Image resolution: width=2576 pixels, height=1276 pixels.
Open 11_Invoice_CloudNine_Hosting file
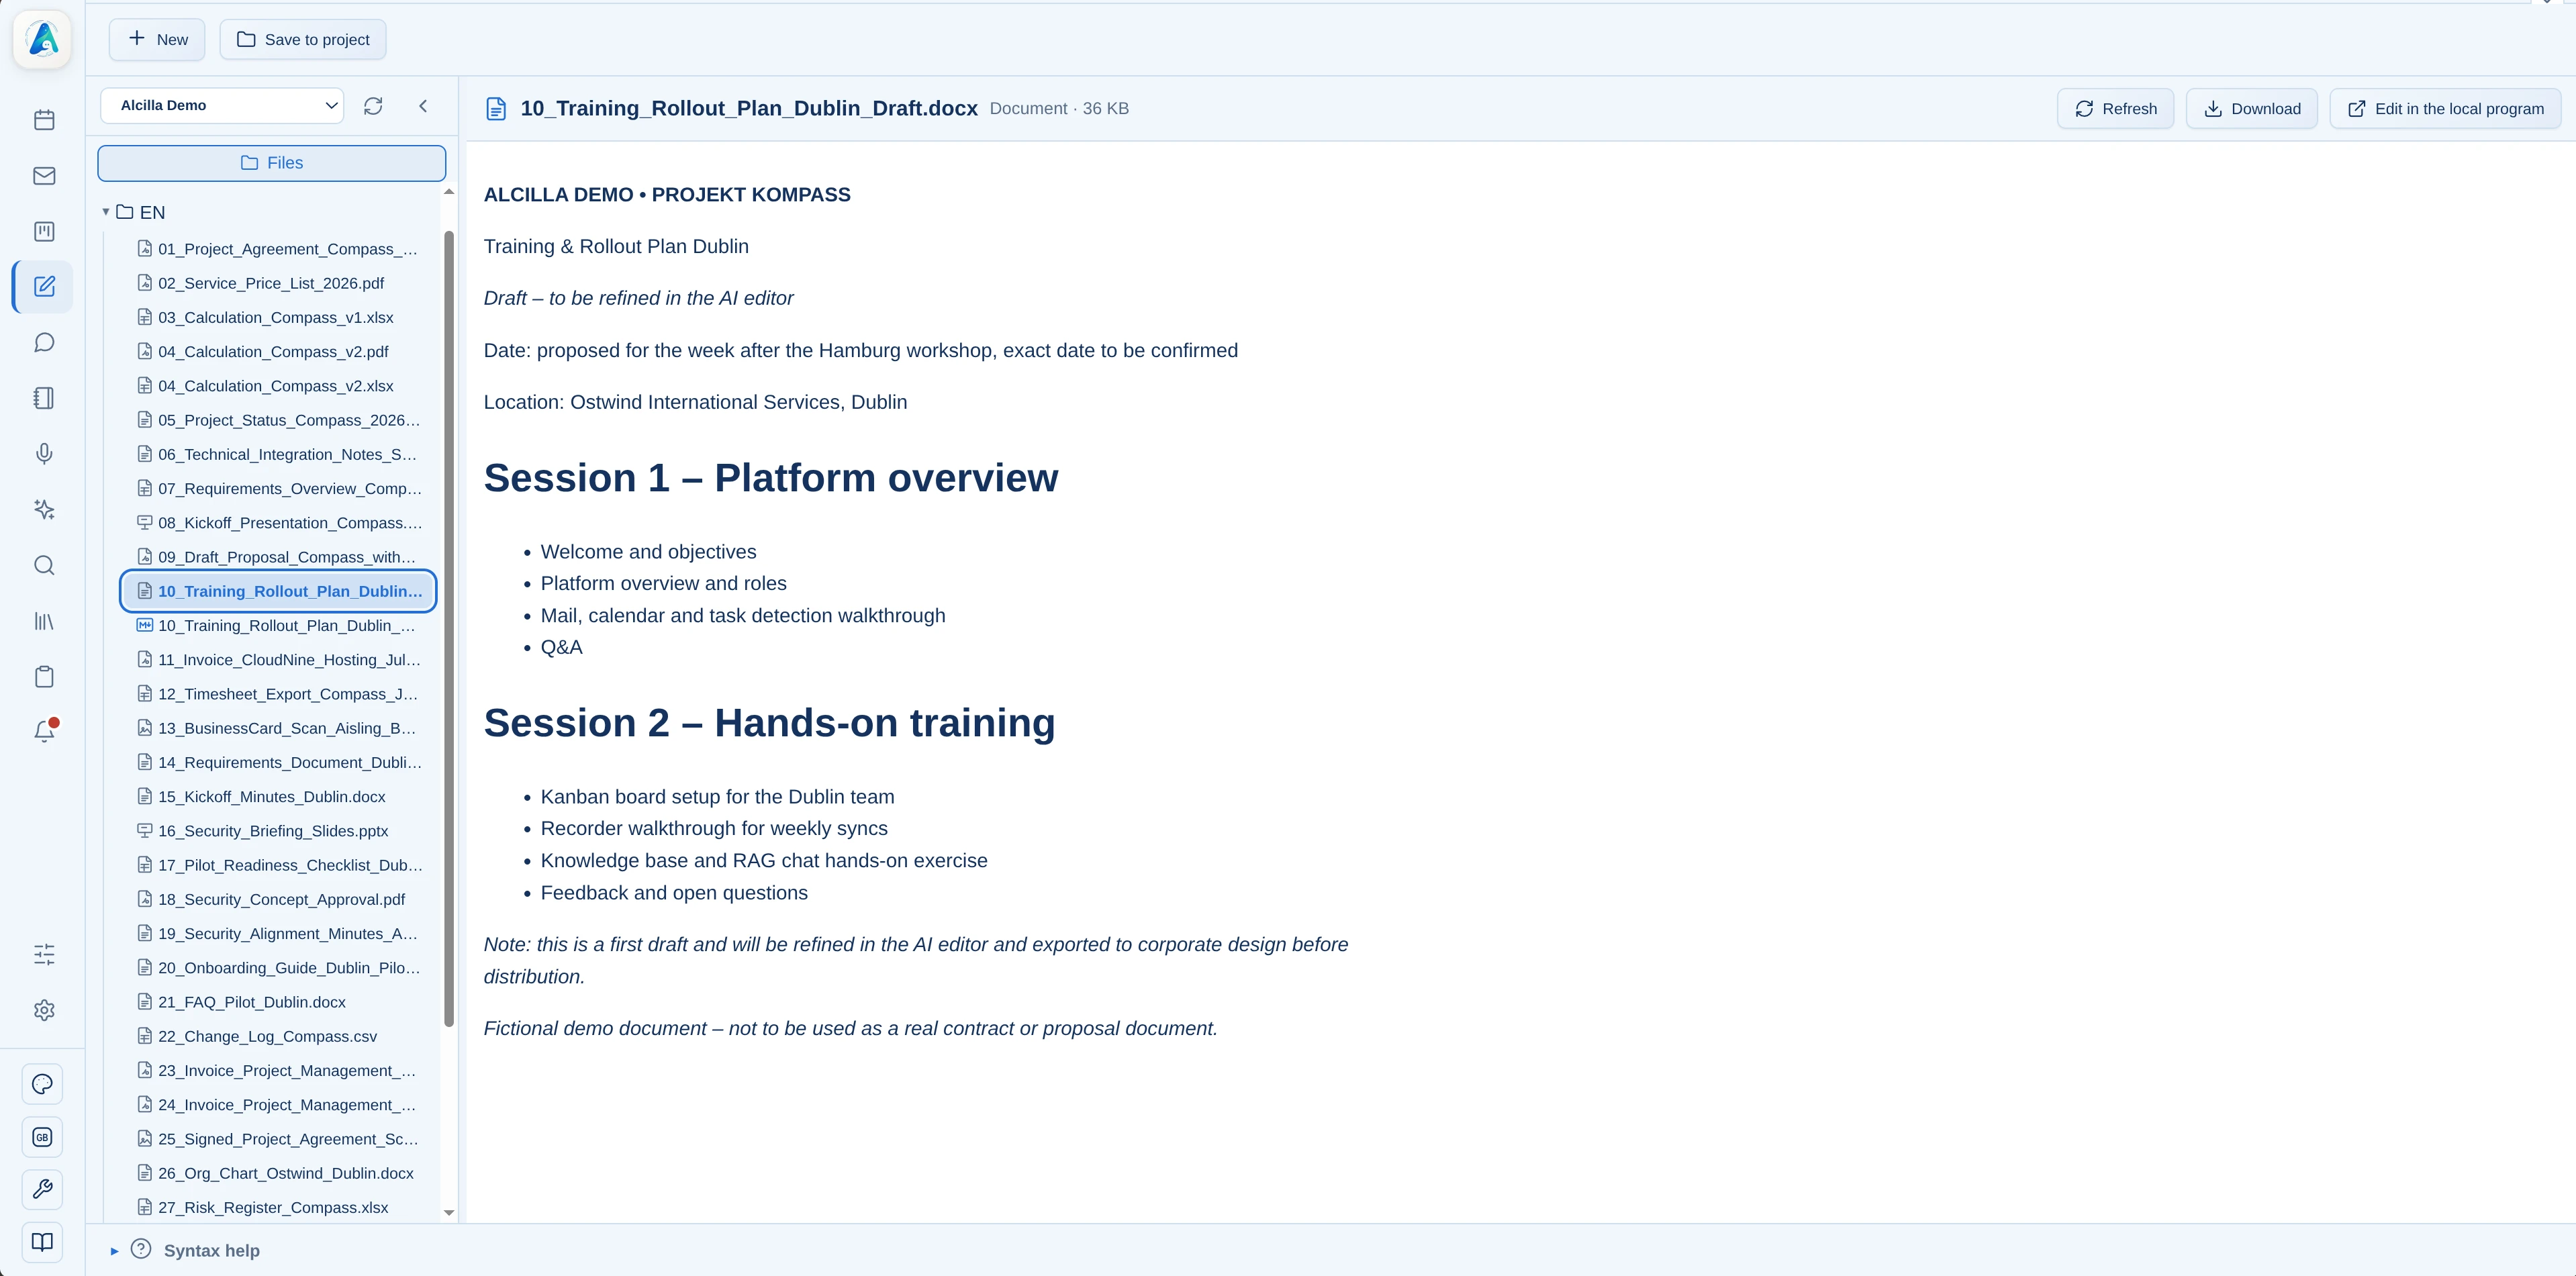(x=278, y=660)
